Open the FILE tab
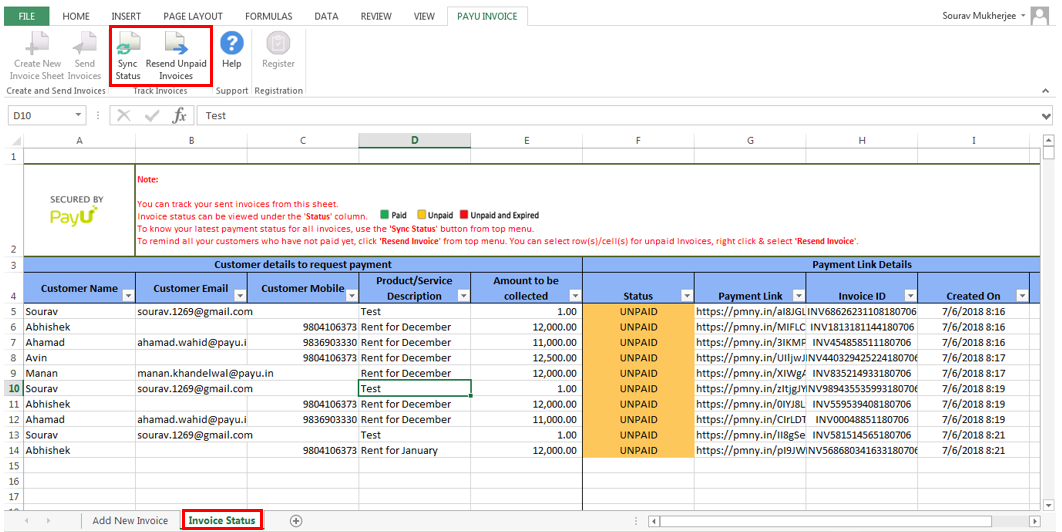Image resolution: width=1062 pixels, height=532 pixels. [x=27, y=16]
